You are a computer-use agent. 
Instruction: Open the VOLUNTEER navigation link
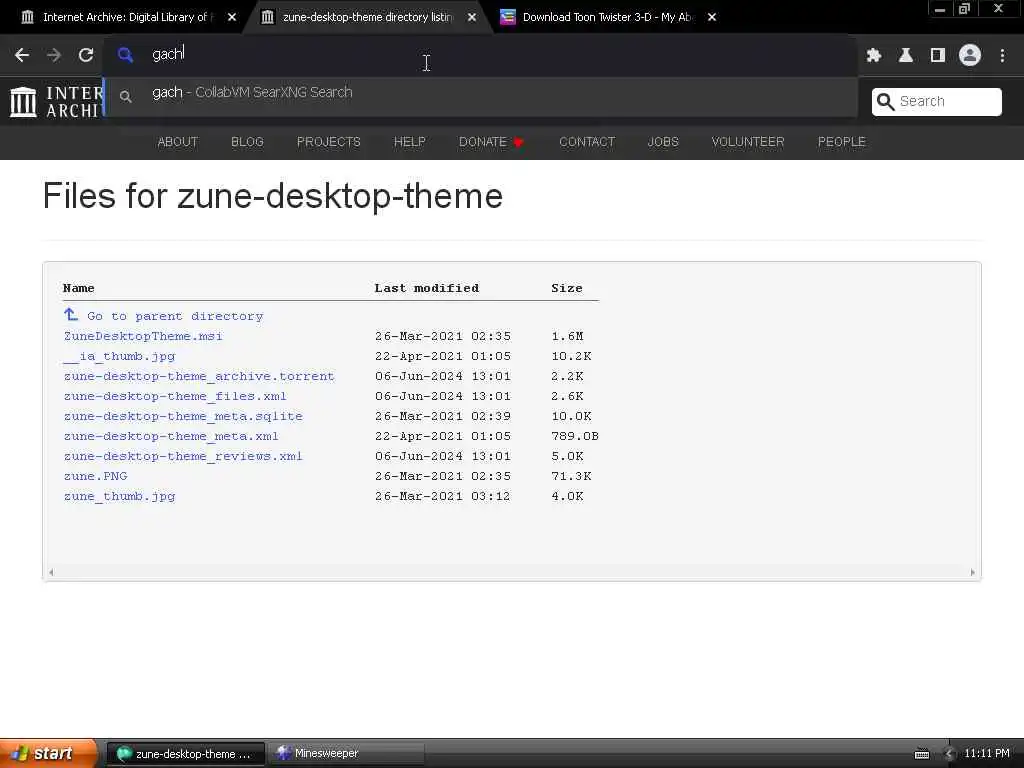[x=748, y=142]
